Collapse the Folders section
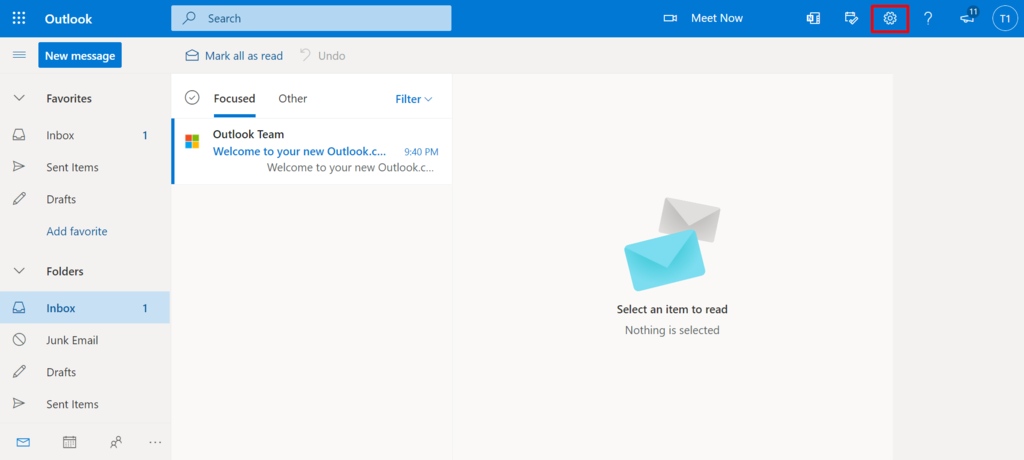Screen dimensions: 1024x460 [x=19, y=271]
